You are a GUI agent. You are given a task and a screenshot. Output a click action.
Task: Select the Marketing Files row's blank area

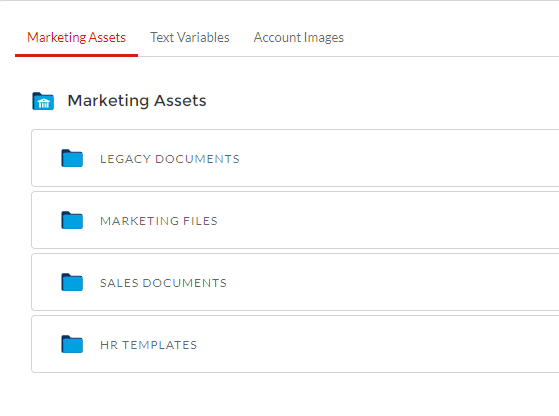tap(392, 220)
